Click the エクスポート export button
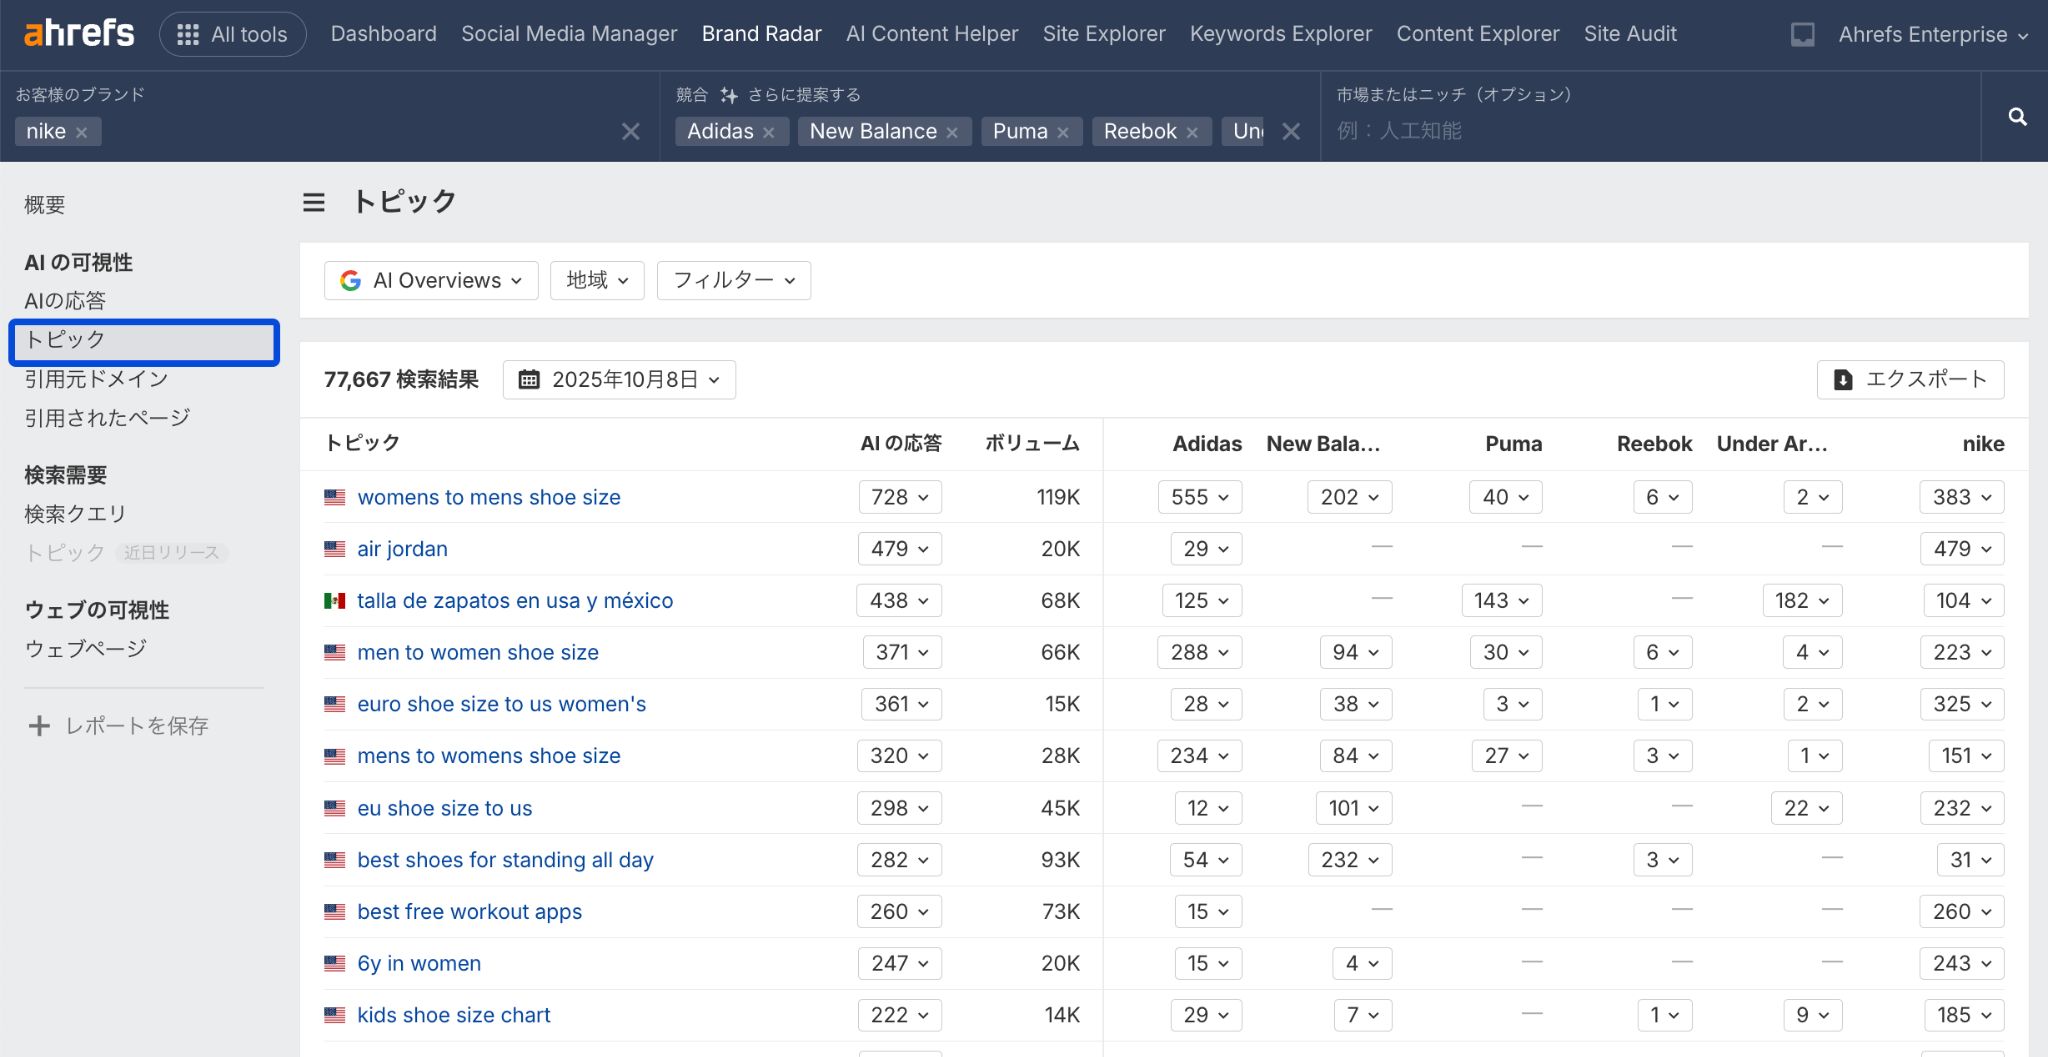This screenshot has width=2048, height=1057. [1910, 380]
